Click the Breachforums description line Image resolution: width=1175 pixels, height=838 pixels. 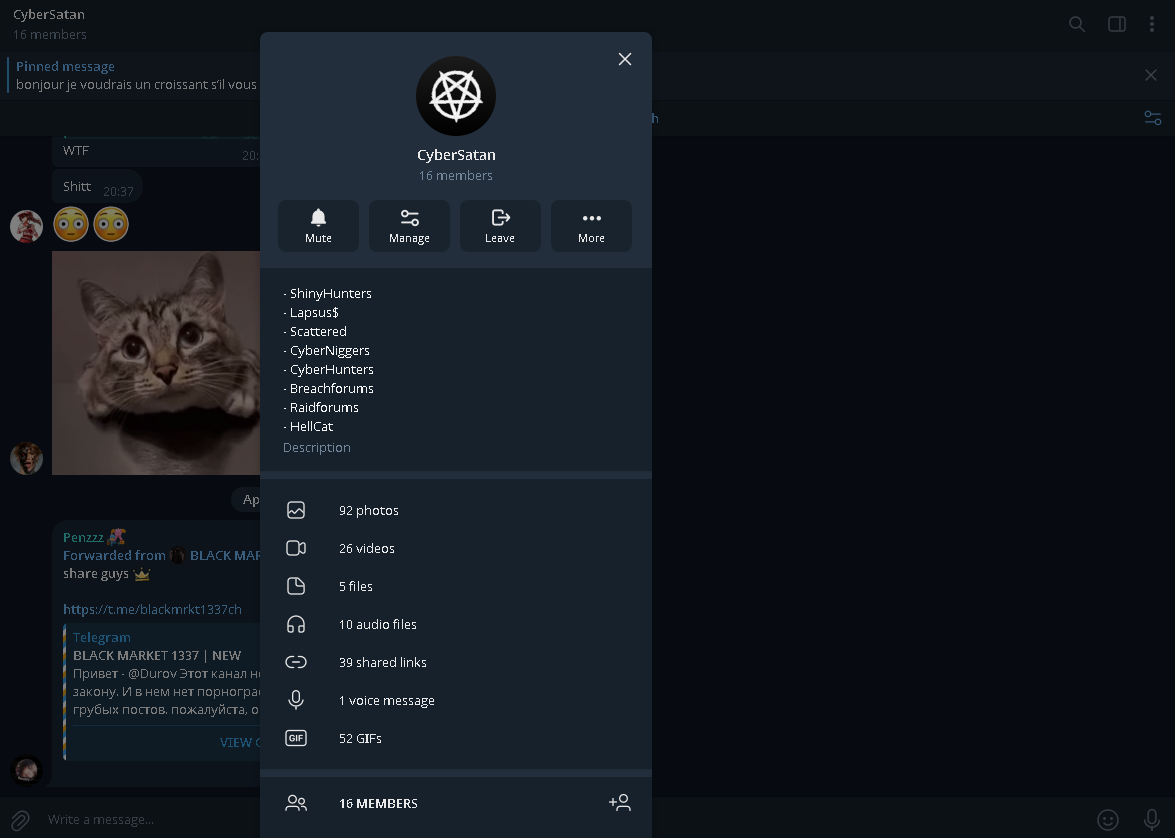[328, 388]
